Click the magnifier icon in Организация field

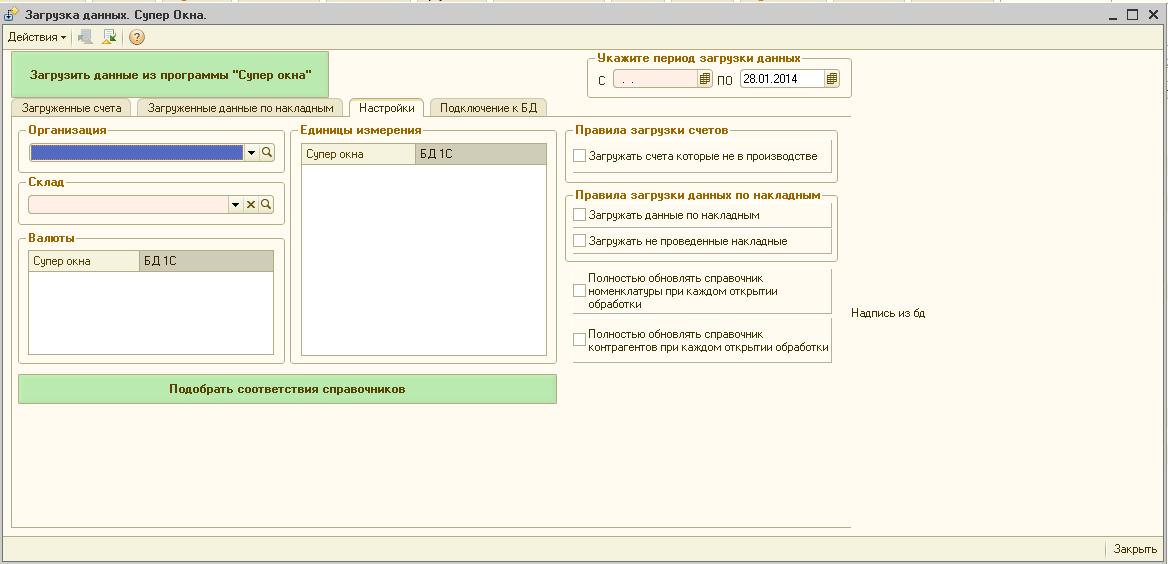coord(267,153)
